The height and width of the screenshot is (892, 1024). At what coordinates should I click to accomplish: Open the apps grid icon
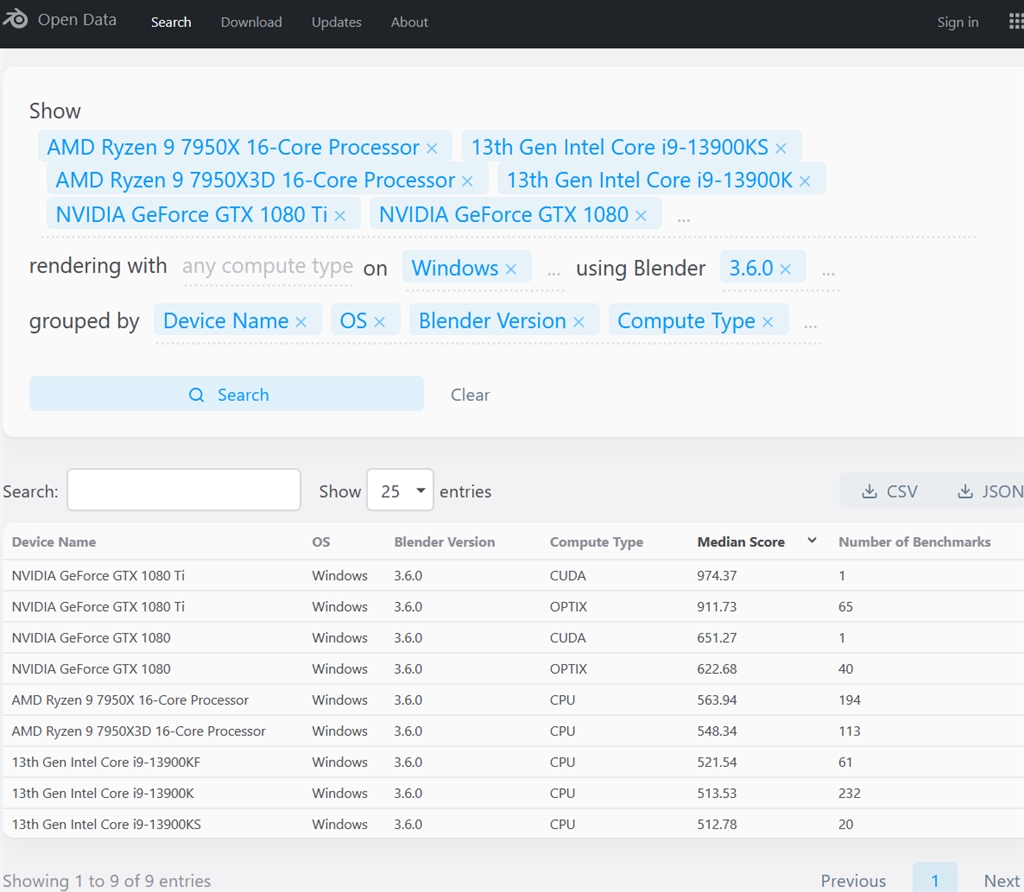click(x=1015, y=22)
